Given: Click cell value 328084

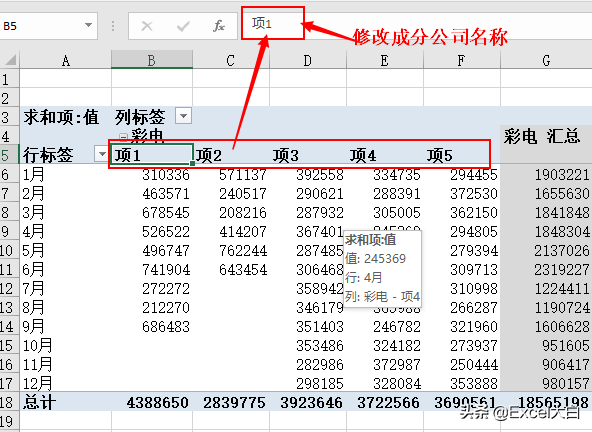Looking at the screenshot, I should (x=397, y=384).
